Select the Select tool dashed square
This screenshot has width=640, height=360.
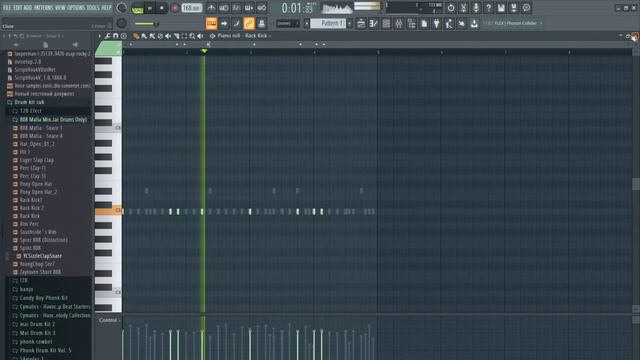pos(184,36)
